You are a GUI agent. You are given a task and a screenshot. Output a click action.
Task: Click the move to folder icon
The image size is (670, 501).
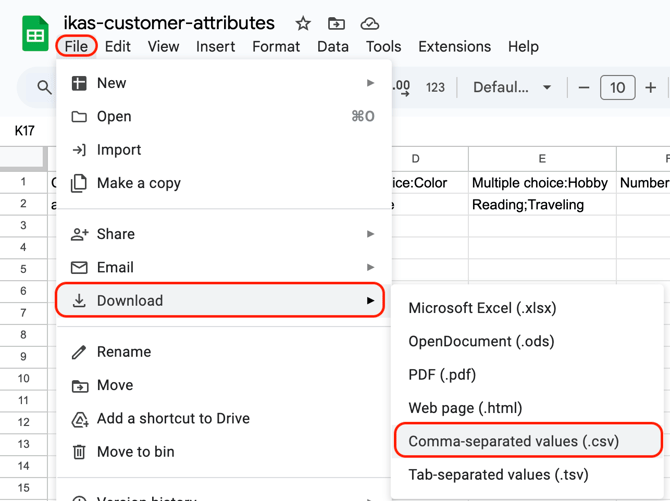click(336, 23)
